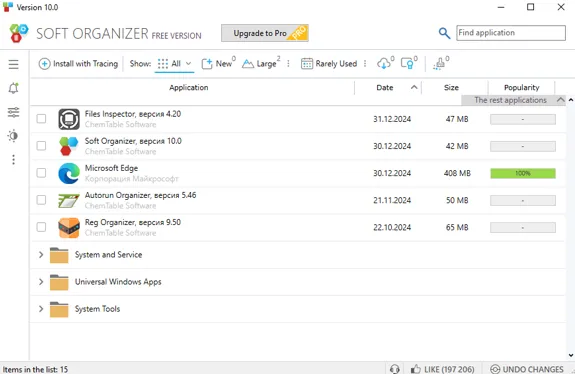Check the Microsoft Edge checkbox

click(41, 173)
